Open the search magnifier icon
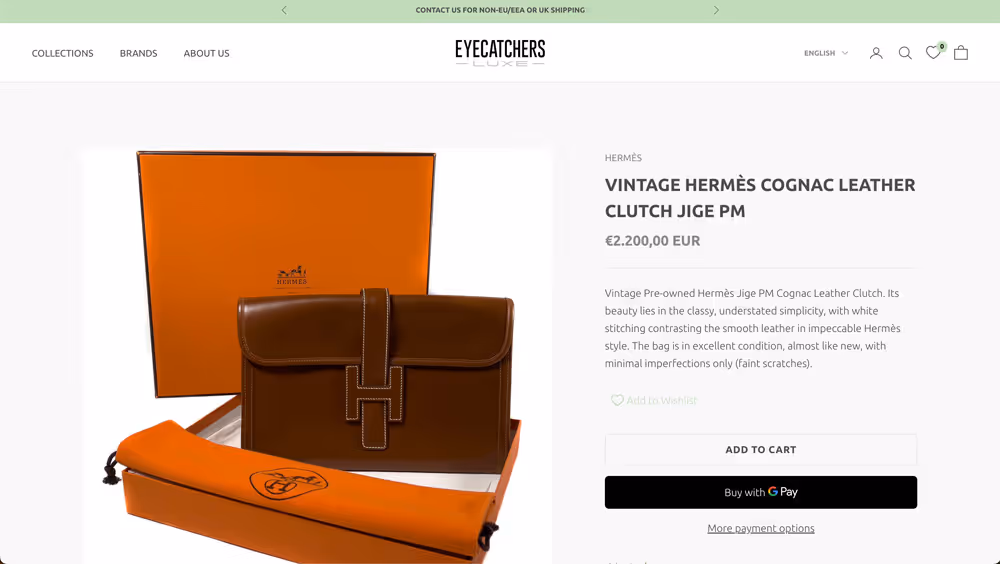 905,53
